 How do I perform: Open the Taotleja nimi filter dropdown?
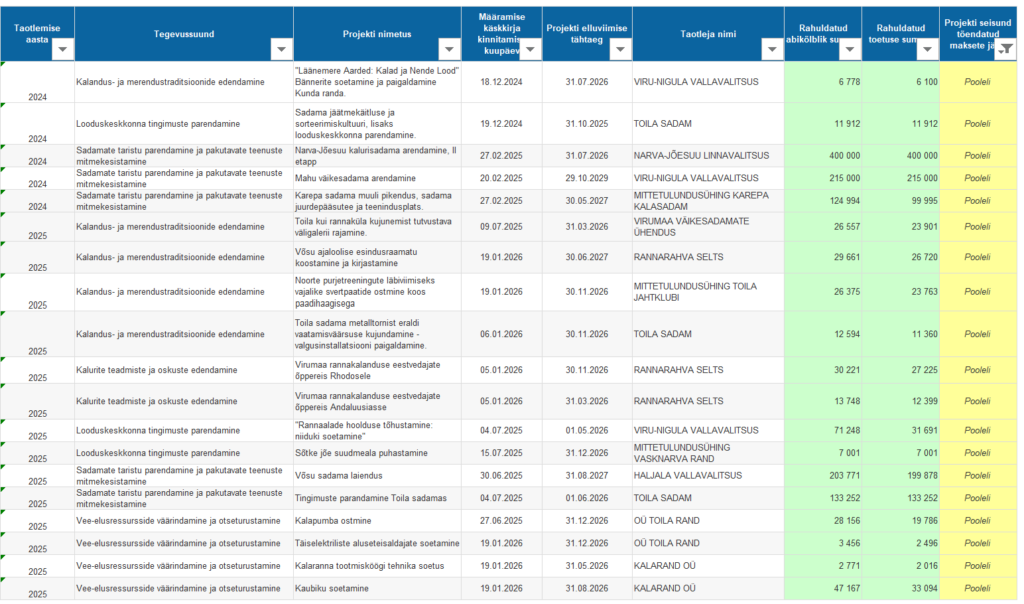[772, 49]
